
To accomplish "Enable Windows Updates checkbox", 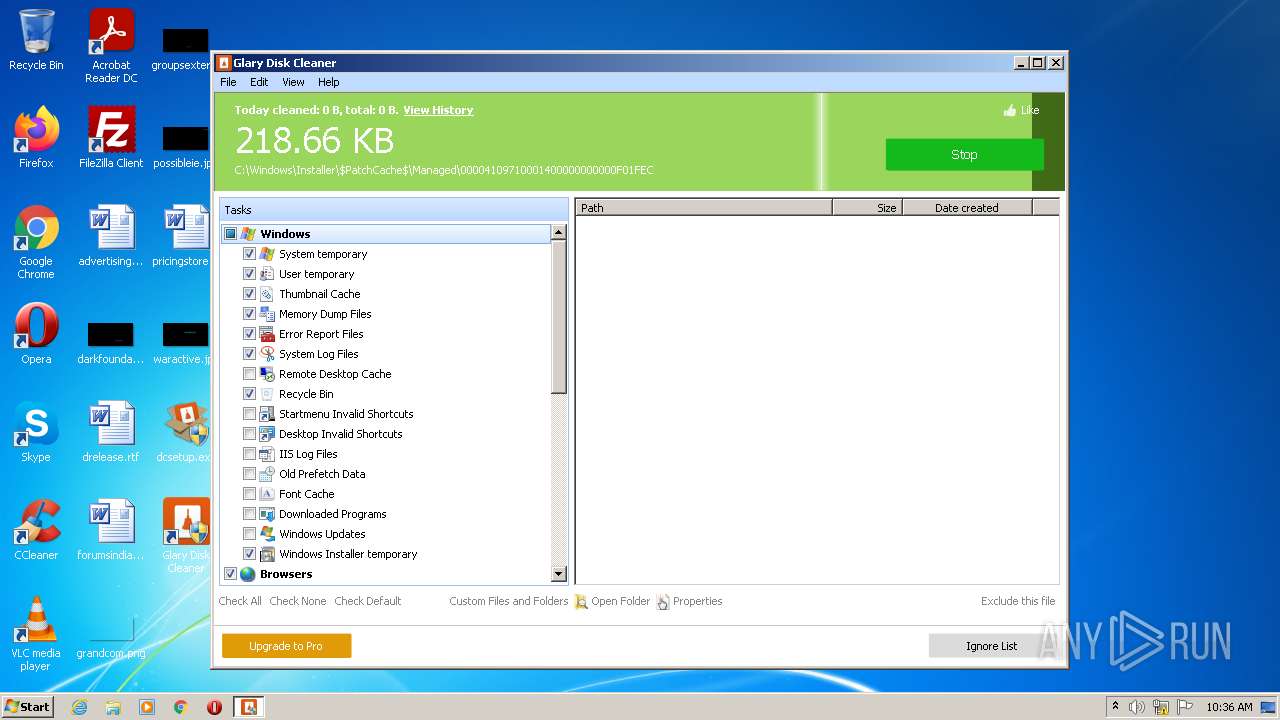I will (250, 534).
